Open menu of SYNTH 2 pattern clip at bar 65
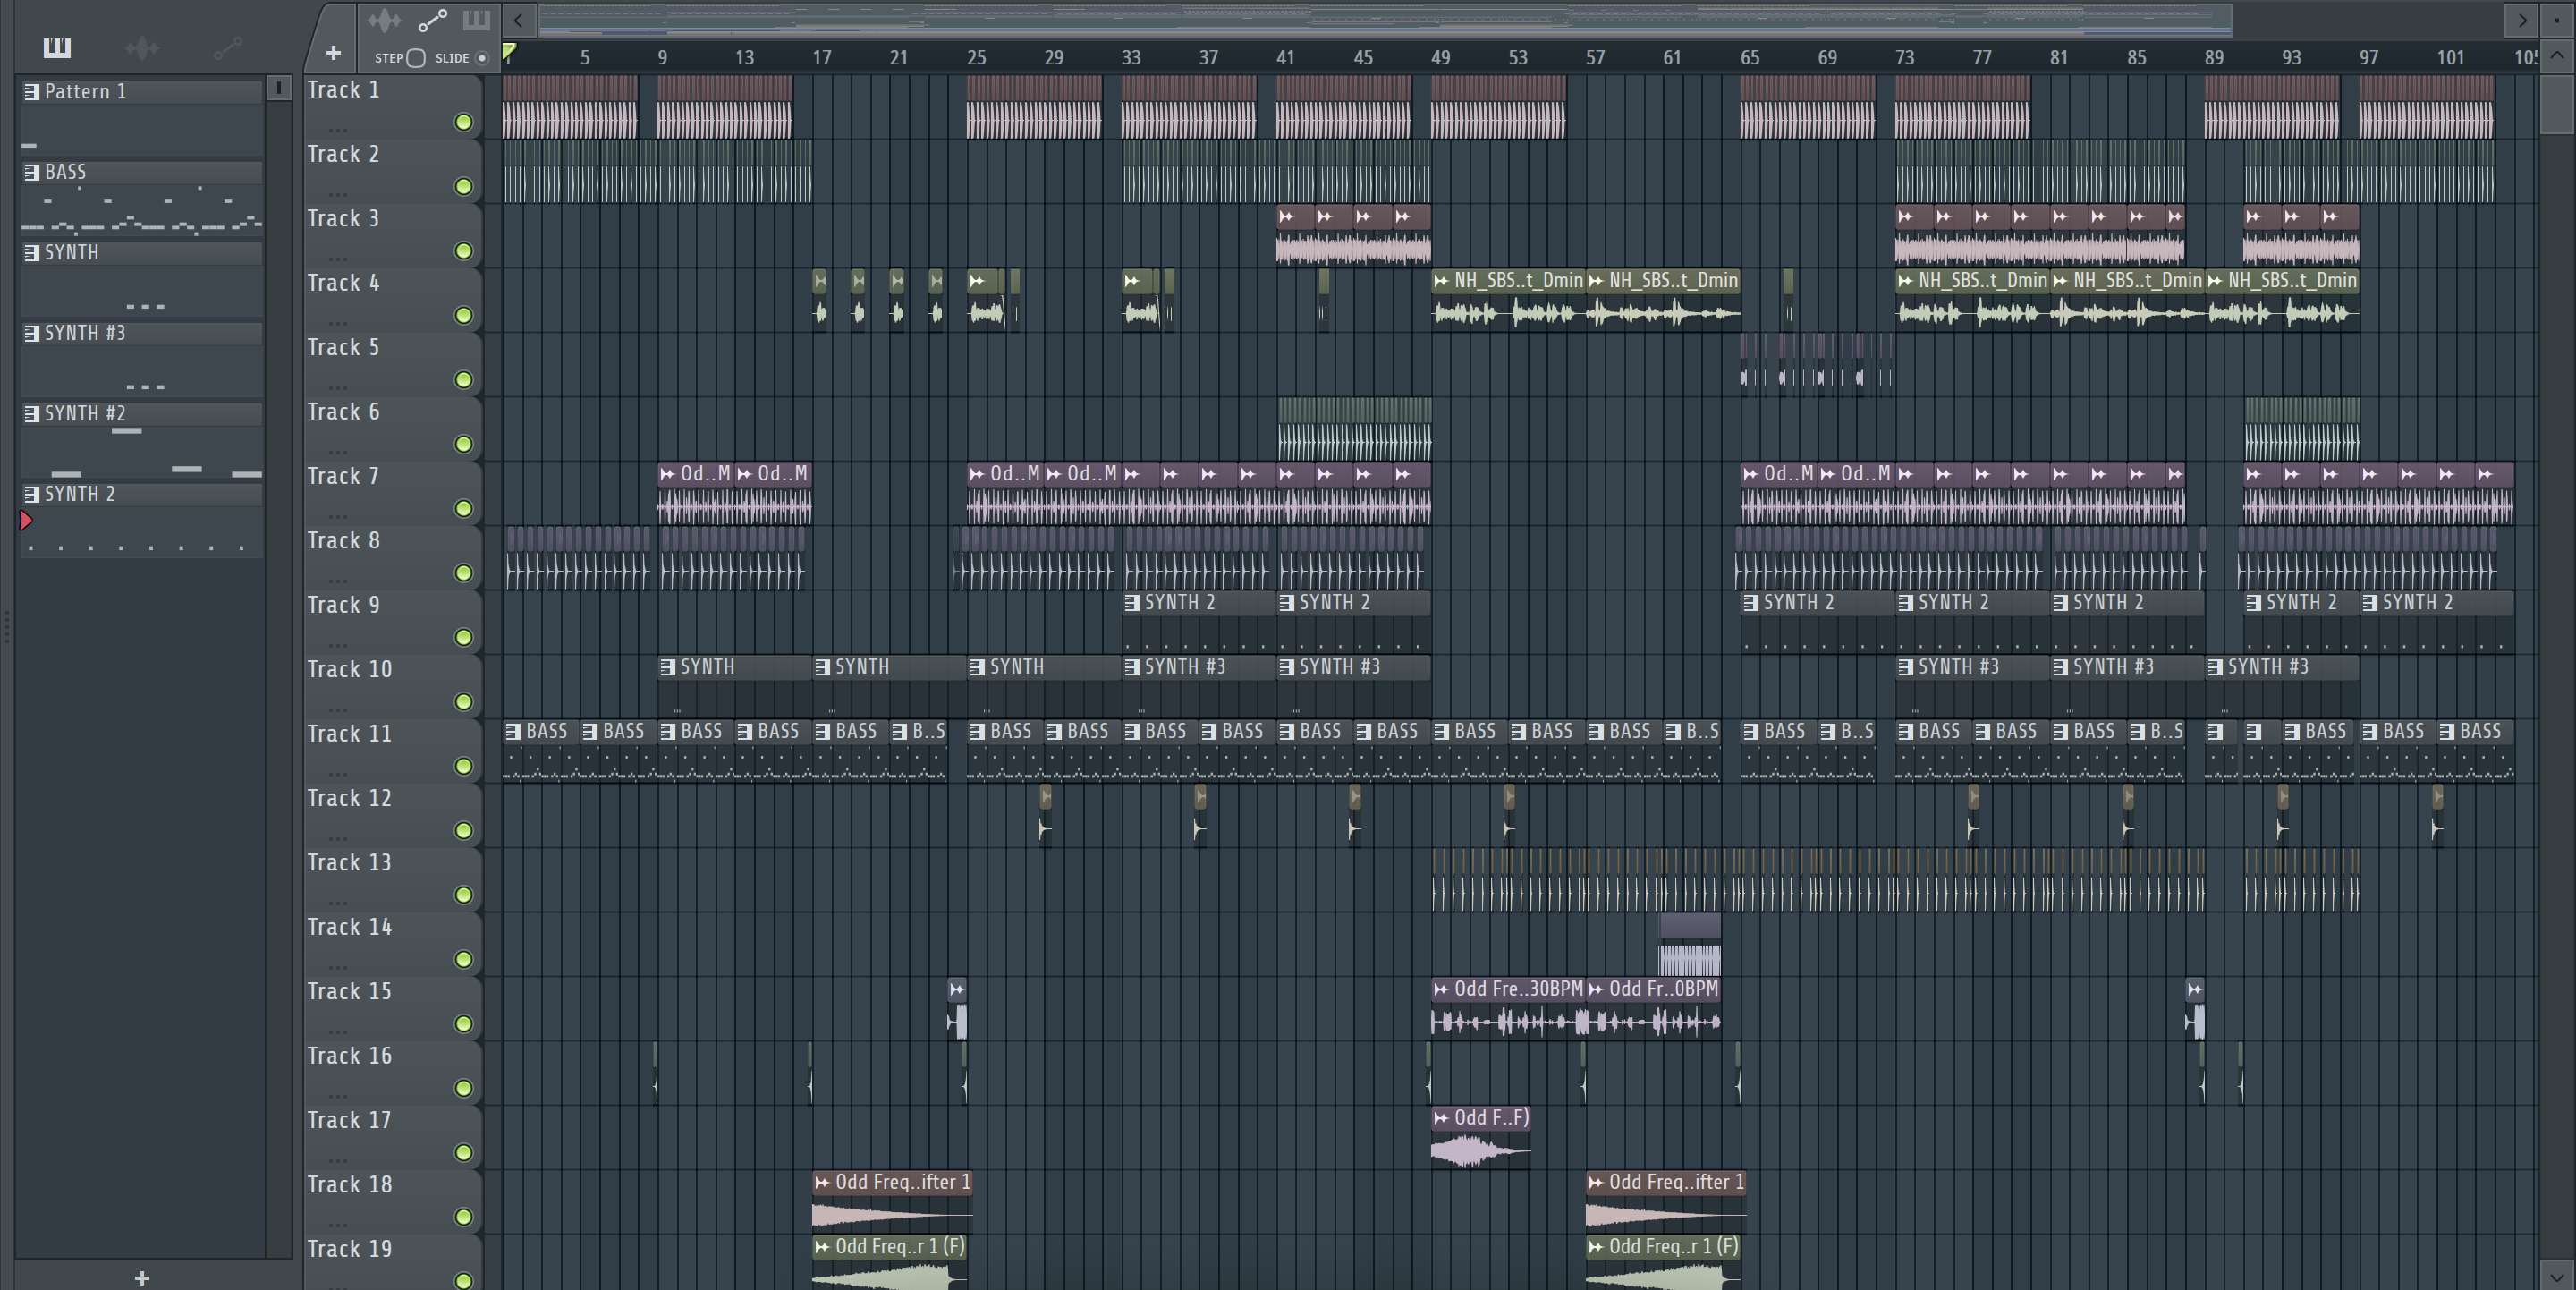This screenshot has height=1290, width=2576. click(1751, 603)
